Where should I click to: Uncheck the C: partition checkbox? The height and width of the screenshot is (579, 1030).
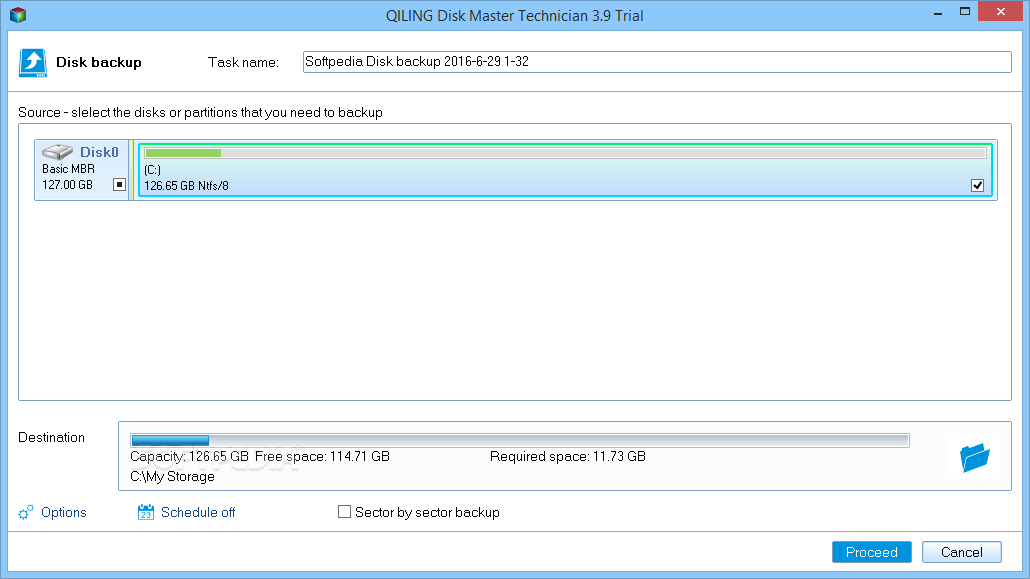pyautogui.click(x=977, y=185)
